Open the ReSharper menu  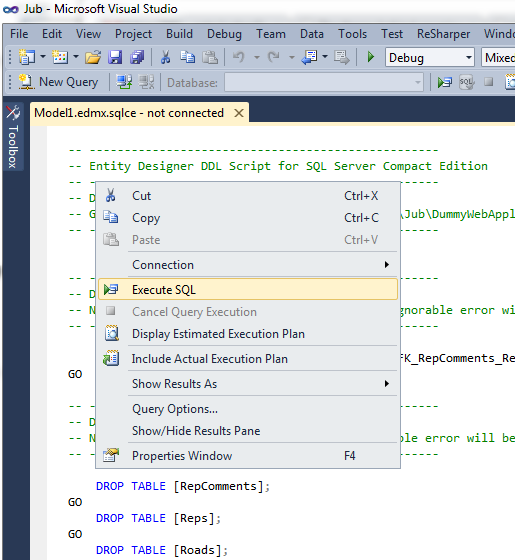point(443,34)
